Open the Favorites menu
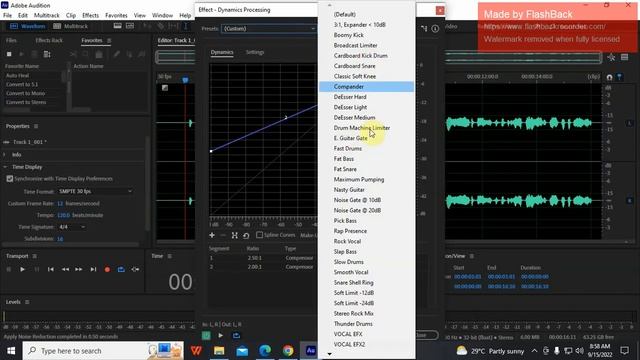Viewport: 640px width, 360px height. [x=116, y=15]
